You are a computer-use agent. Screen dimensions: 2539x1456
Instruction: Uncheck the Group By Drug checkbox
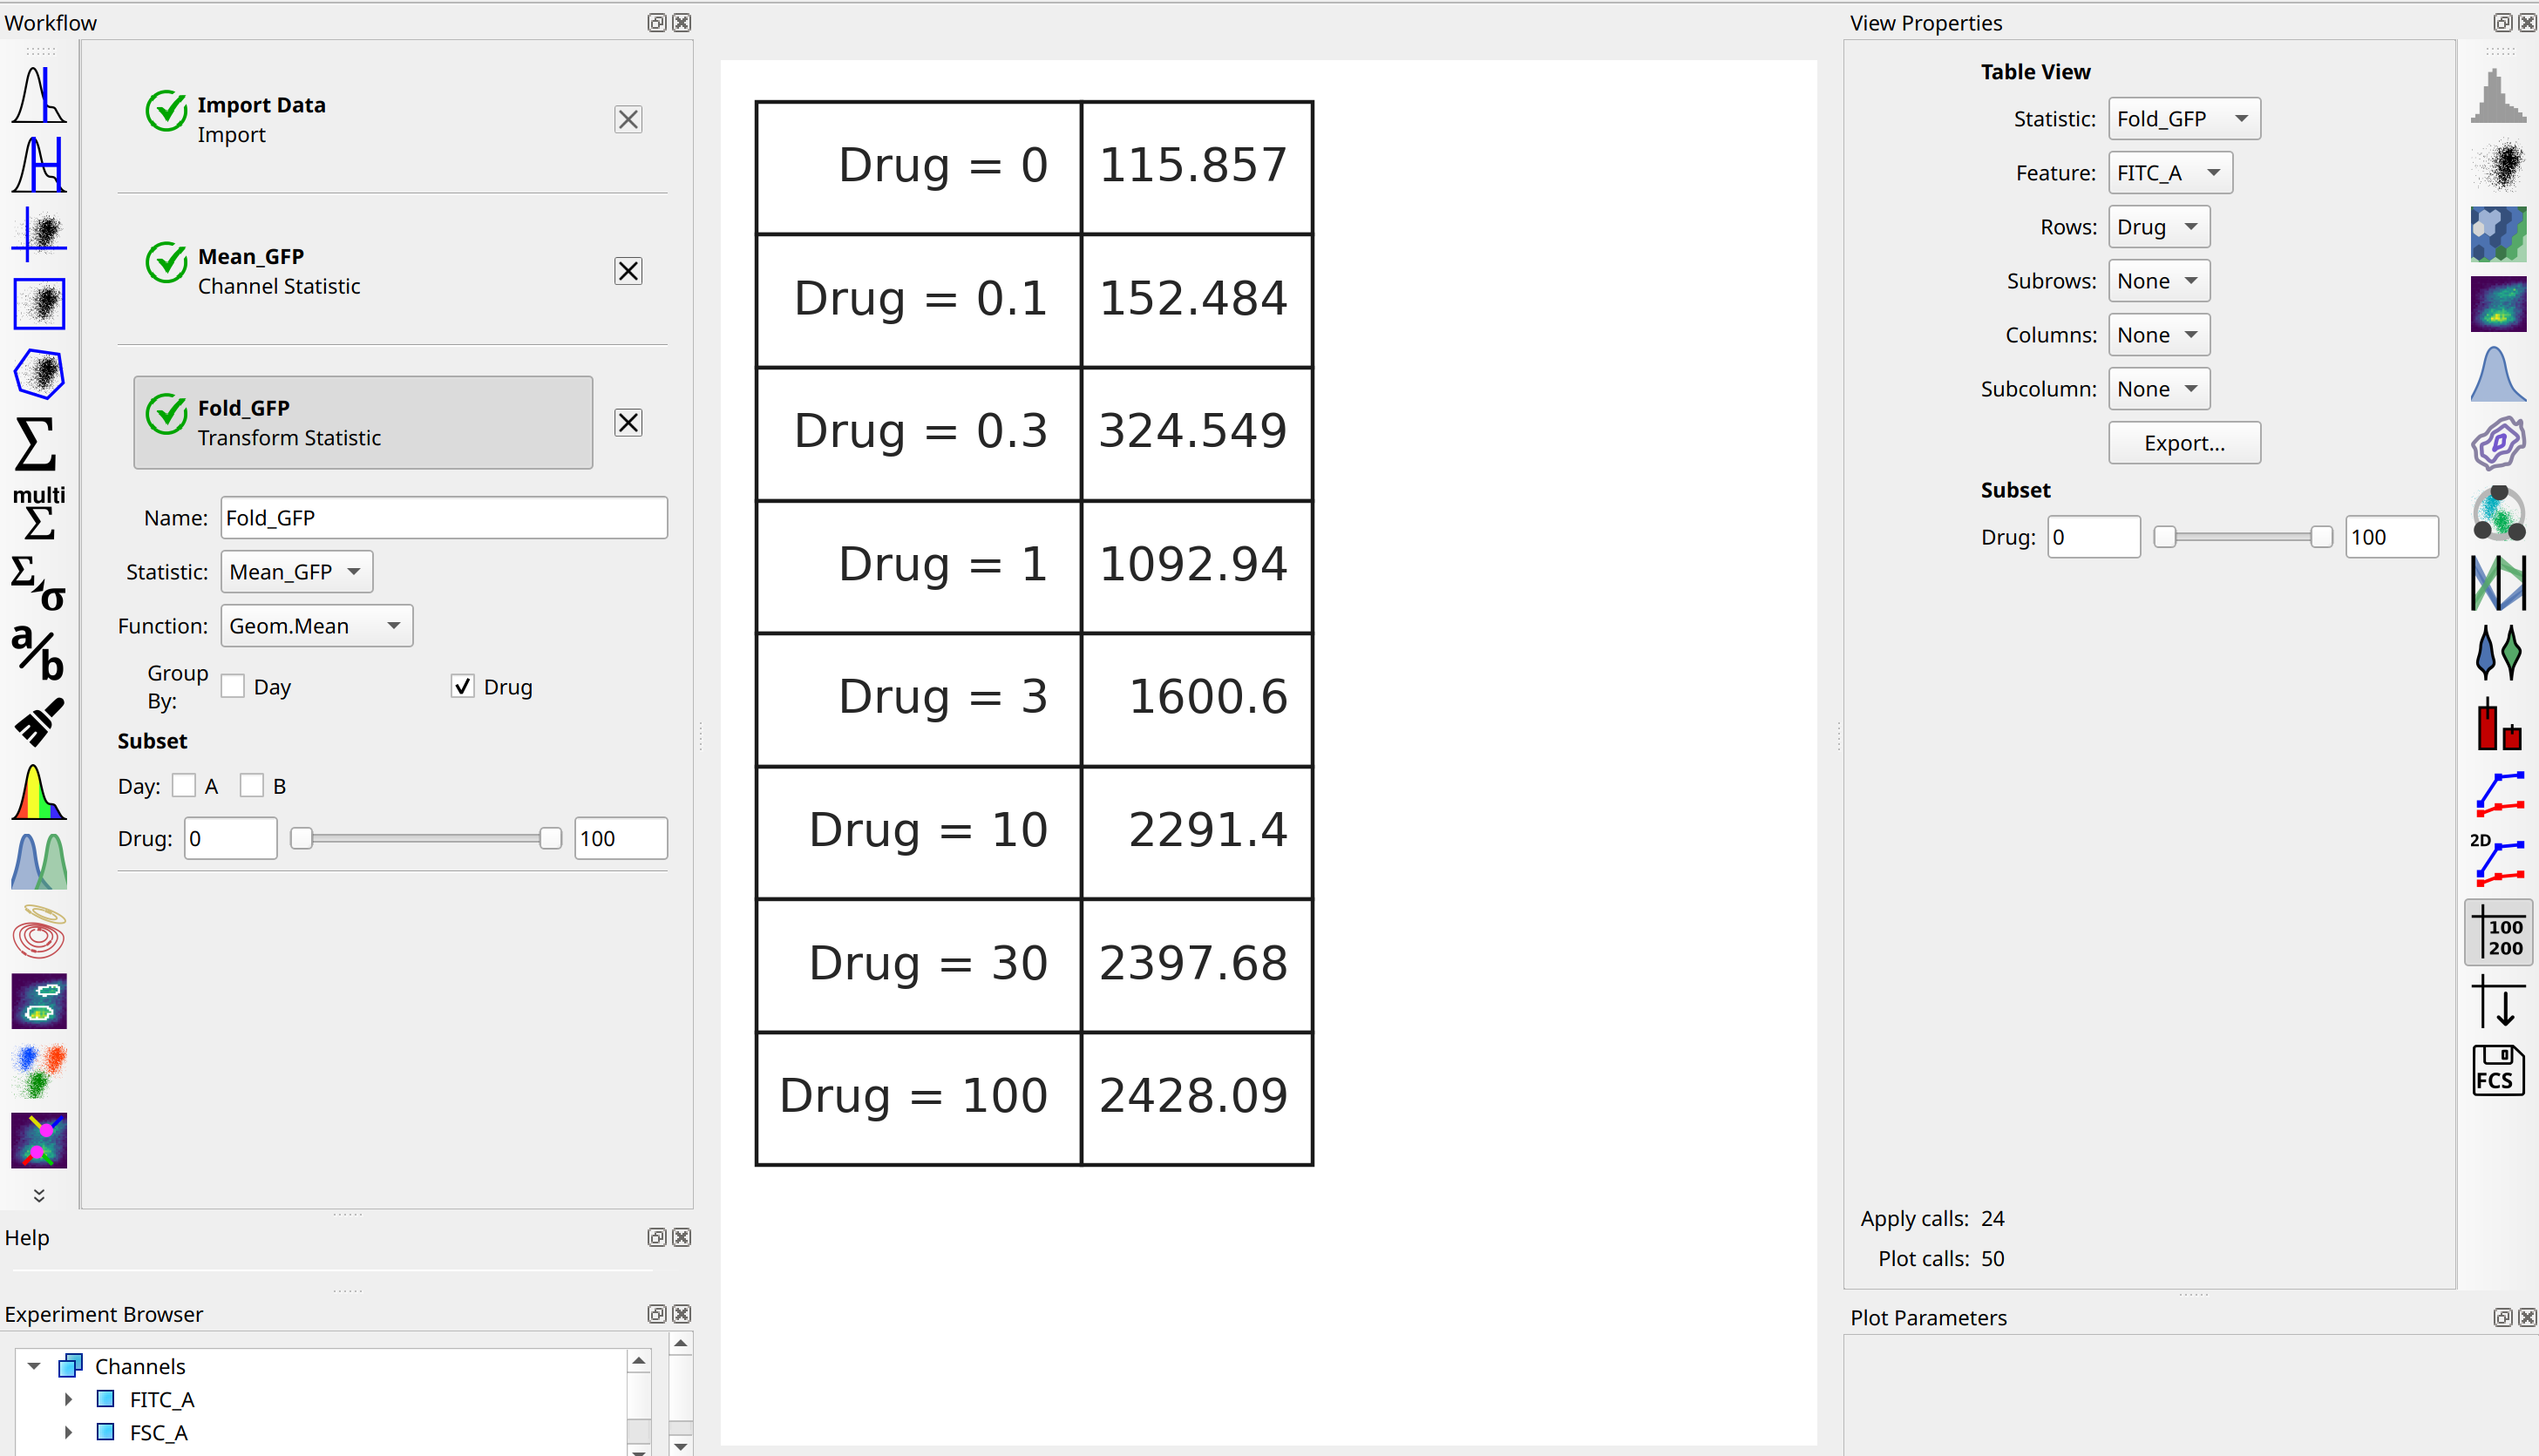tap(462, 686)
